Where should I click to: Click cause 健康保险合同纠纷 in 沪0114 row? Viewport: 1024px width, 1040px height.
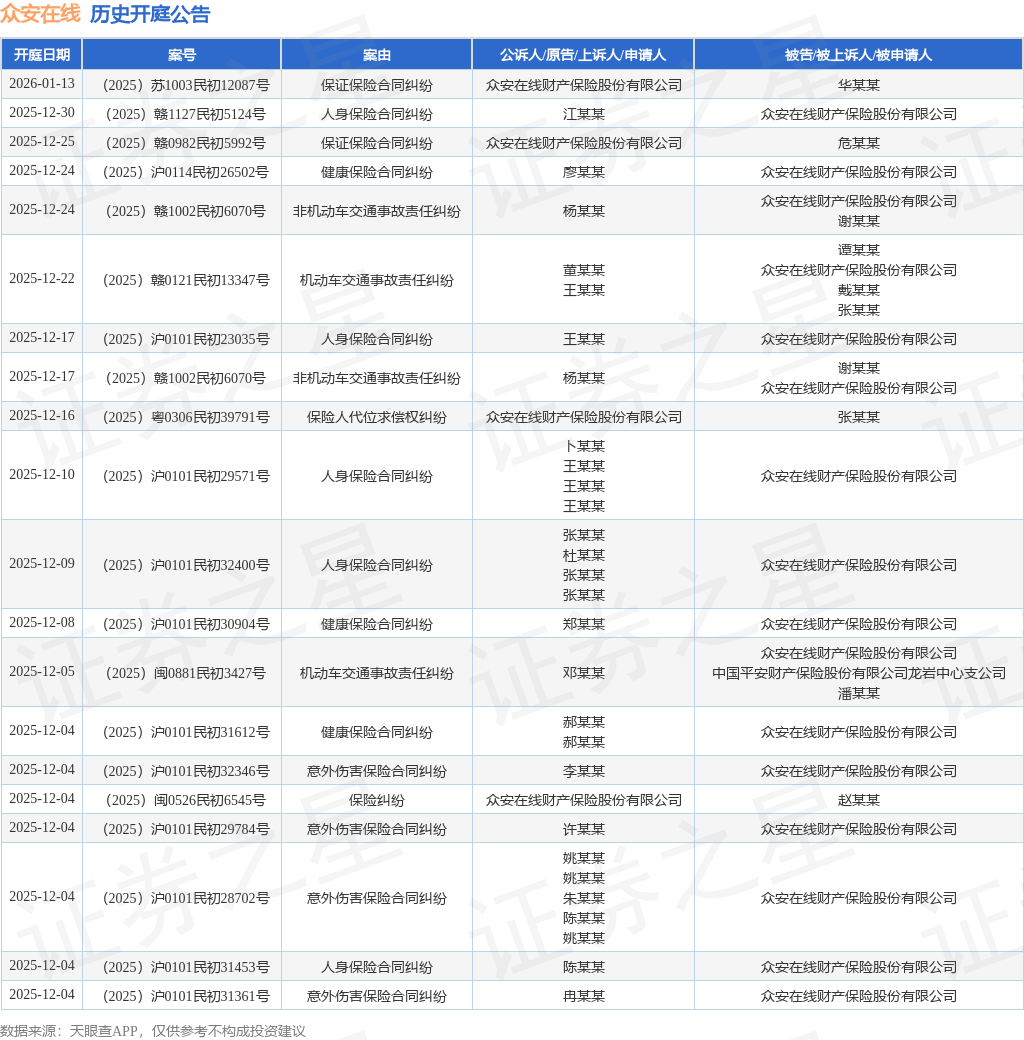coord(377,172)
